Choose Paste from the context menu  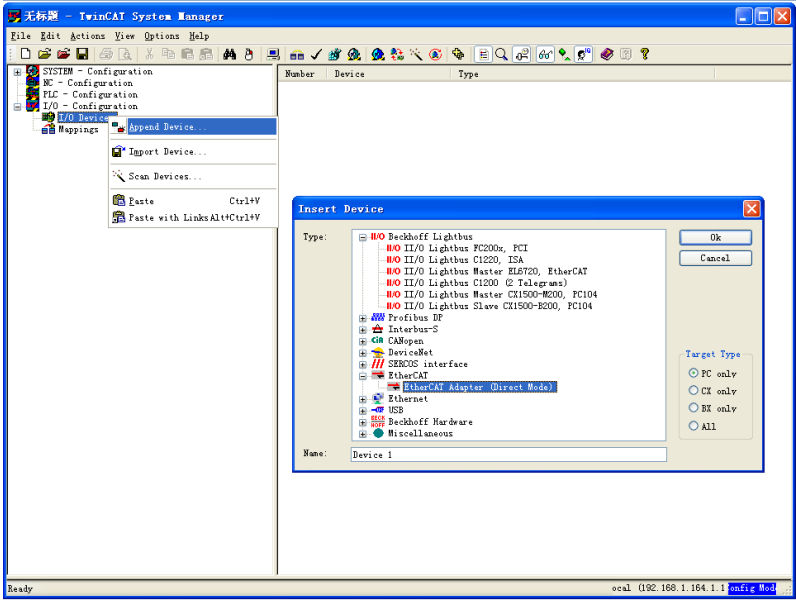(x=193, y=201)
